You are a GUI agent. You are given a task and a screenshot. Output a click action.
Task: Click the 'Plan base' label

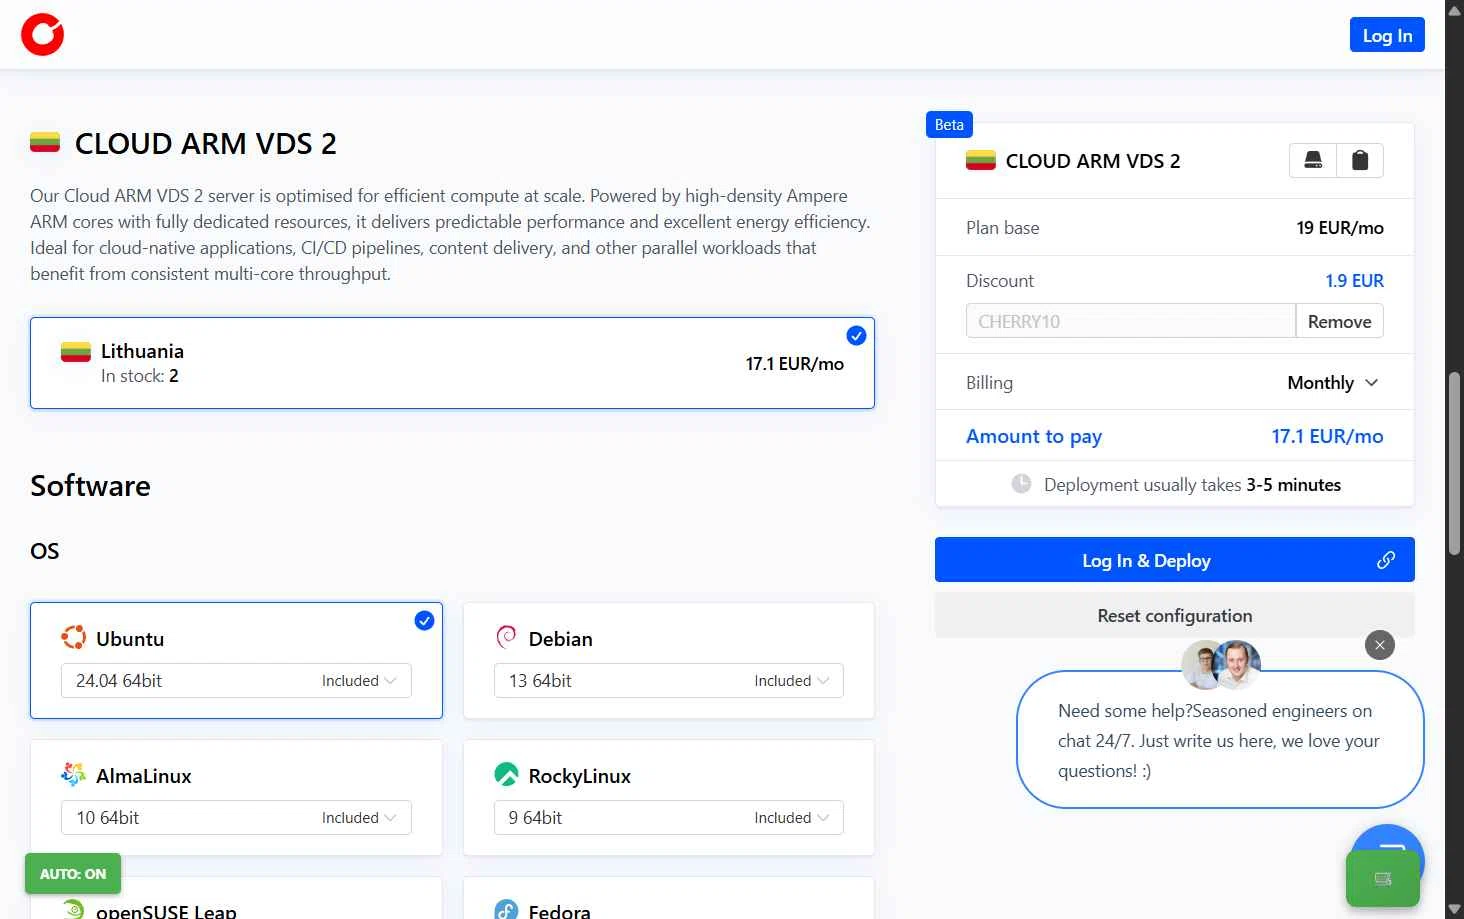click(1002, 228)
